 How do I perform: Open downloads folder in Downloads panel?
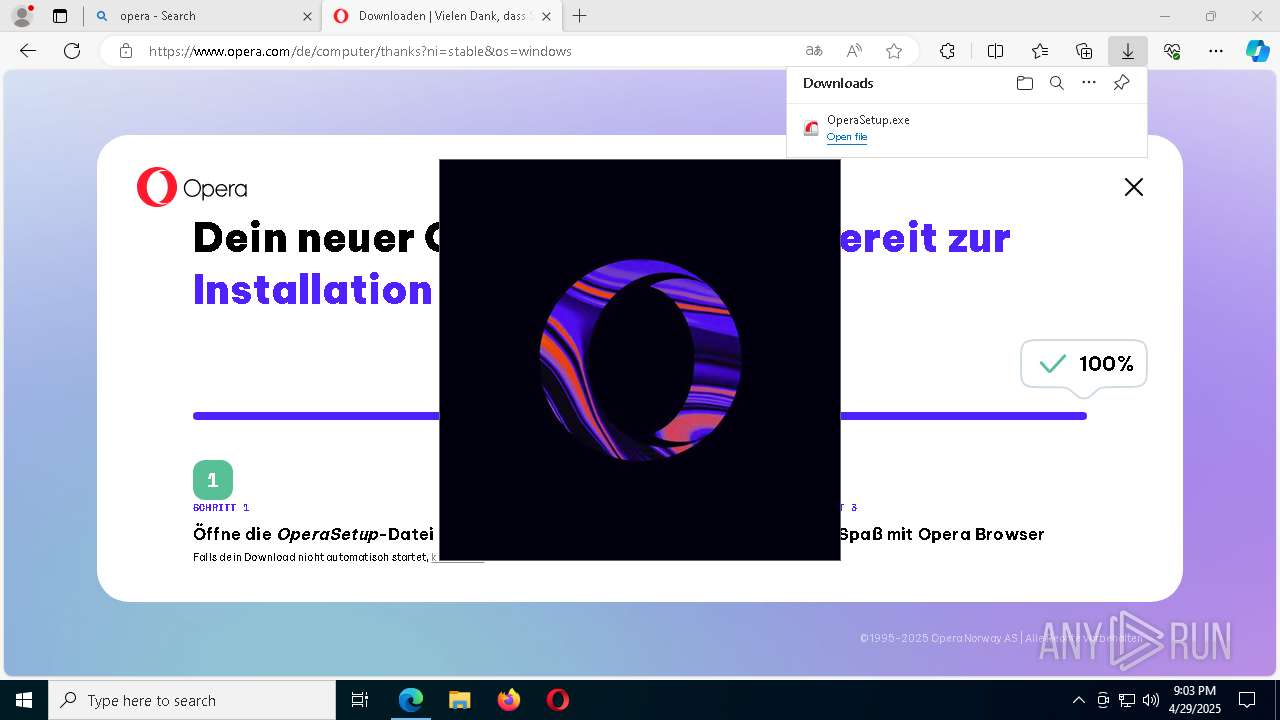(1024, 83)
